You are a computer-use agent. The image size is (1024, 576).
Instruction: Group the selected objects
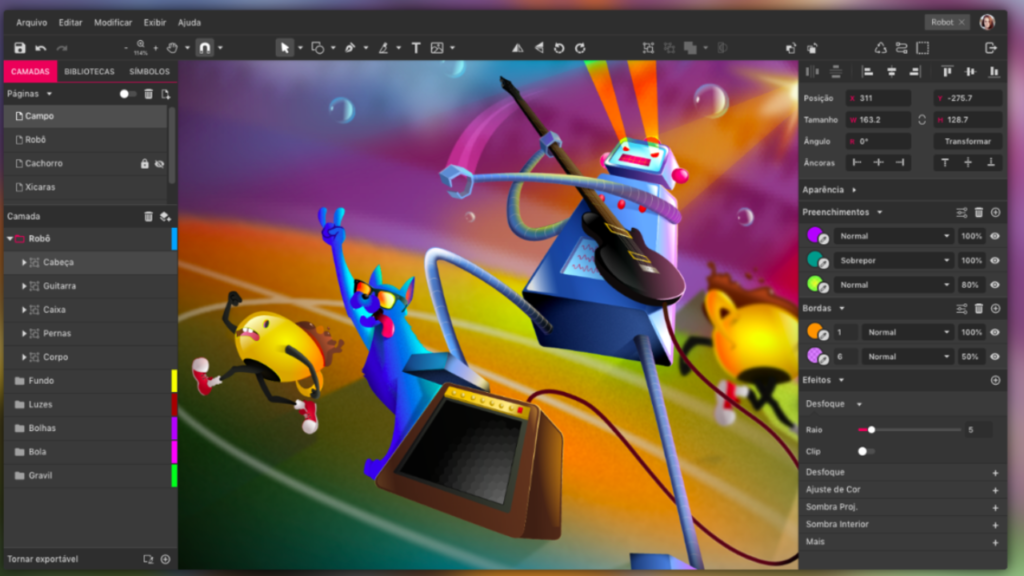(x=648, y=48)
